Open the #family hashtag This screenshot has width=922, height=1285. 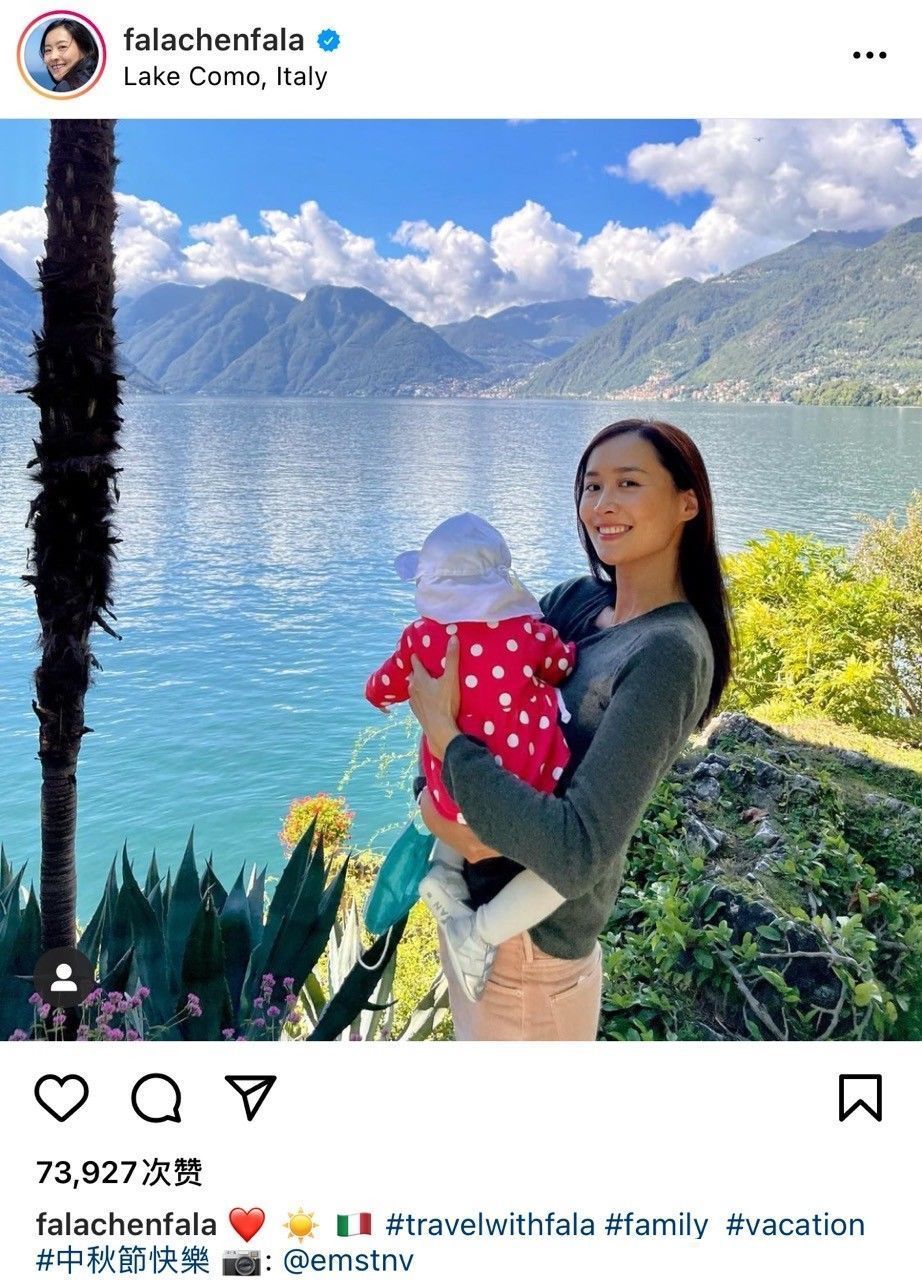(x=656, y=1224)
